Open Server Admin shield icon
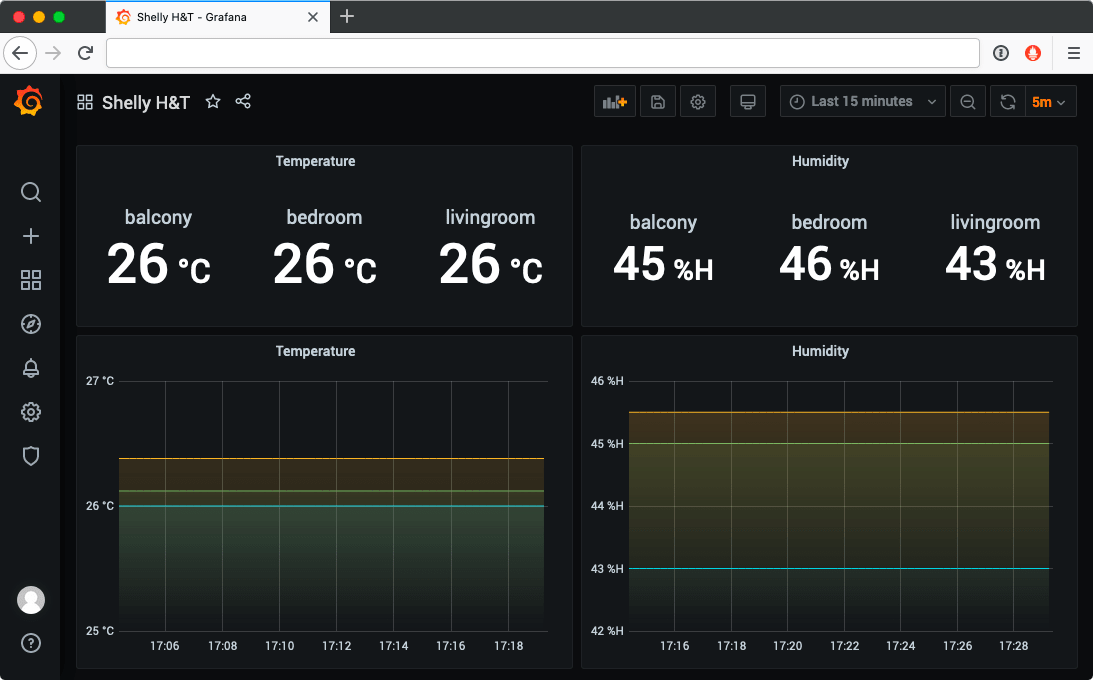1093x680 pixels. [31, 456]
